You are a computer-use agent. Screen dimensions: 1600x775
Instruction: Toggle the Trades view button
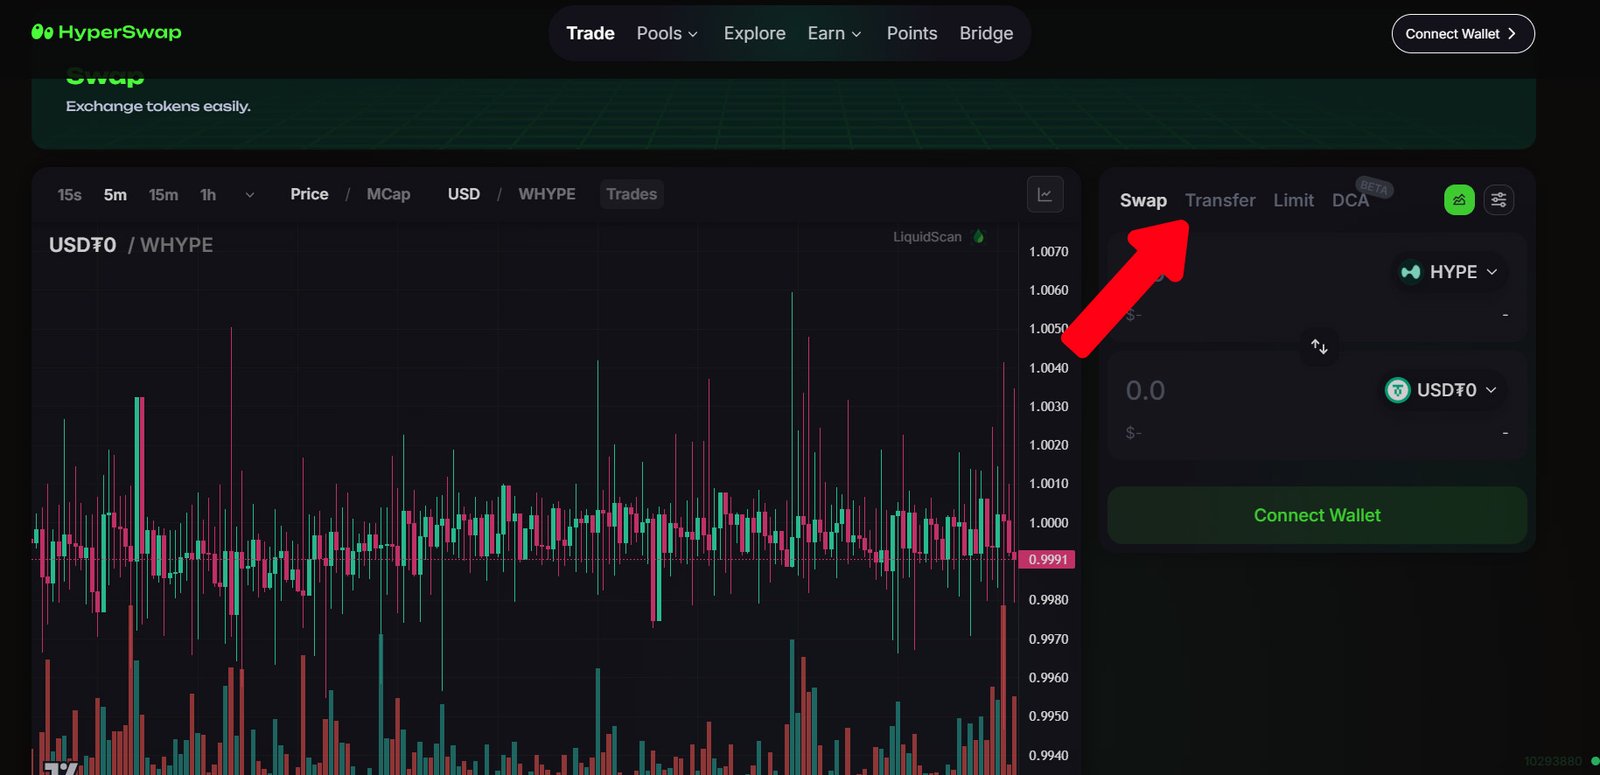[x=631, y=194]
